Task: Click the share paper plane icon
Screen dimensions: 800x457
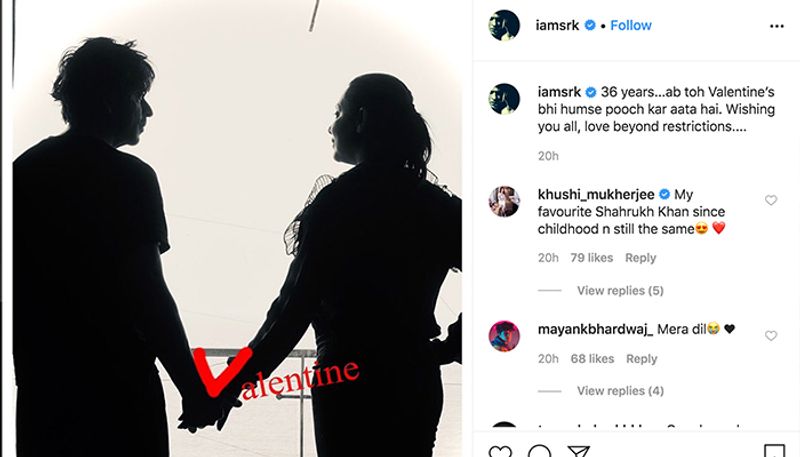Action: (579, 451)
